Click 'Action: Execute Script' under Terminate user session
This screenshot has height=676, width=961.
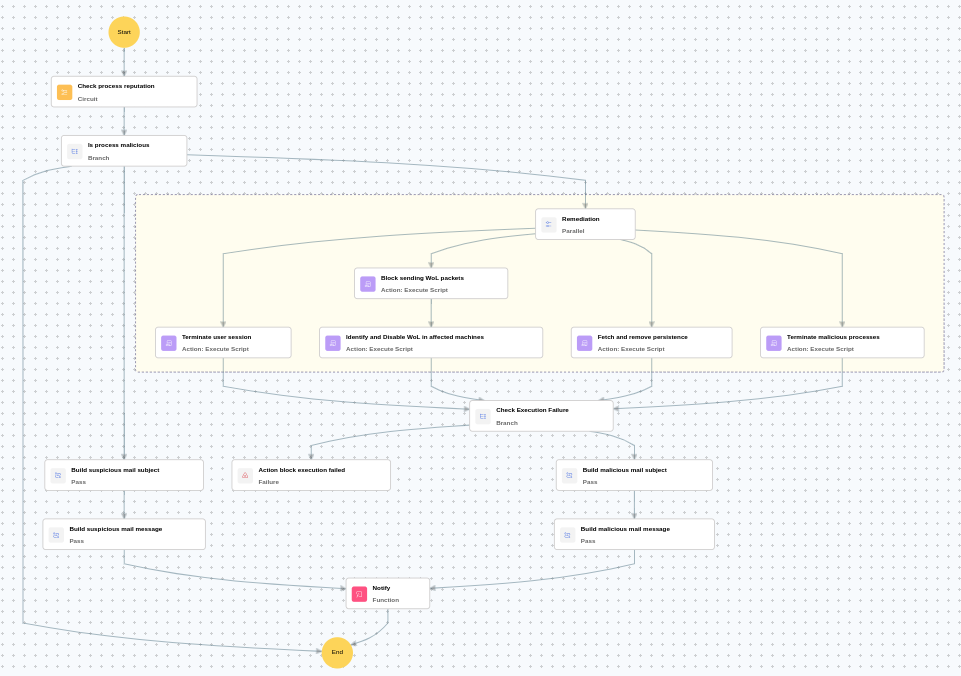(215, 349)
